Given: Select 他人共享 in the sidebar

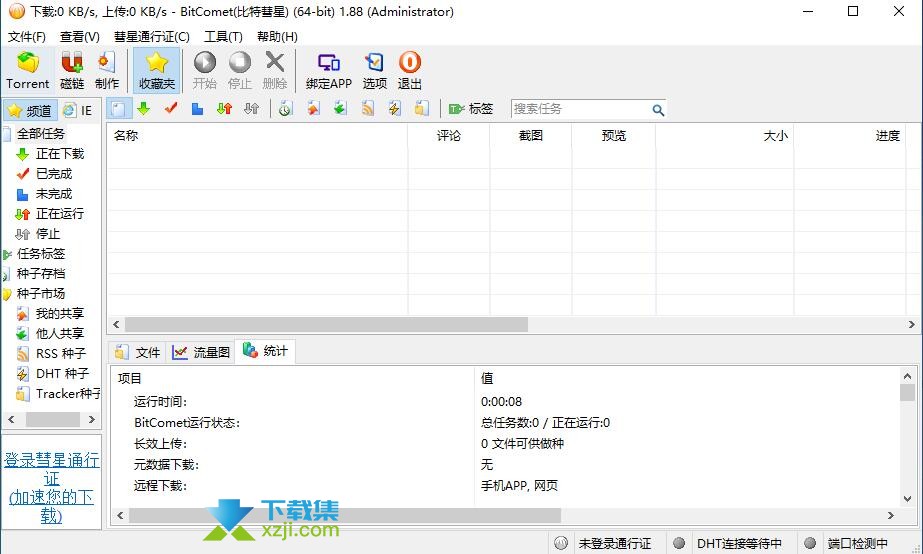Looking at the screenshot, I should [x=59, y=333].
